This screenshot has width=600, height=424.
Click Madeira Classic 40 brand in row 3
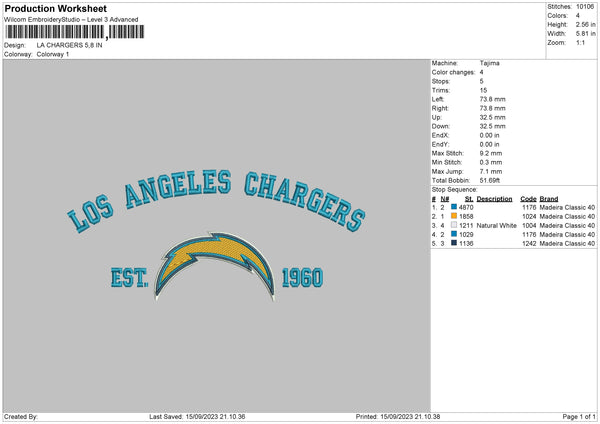(x=567, y=226)
